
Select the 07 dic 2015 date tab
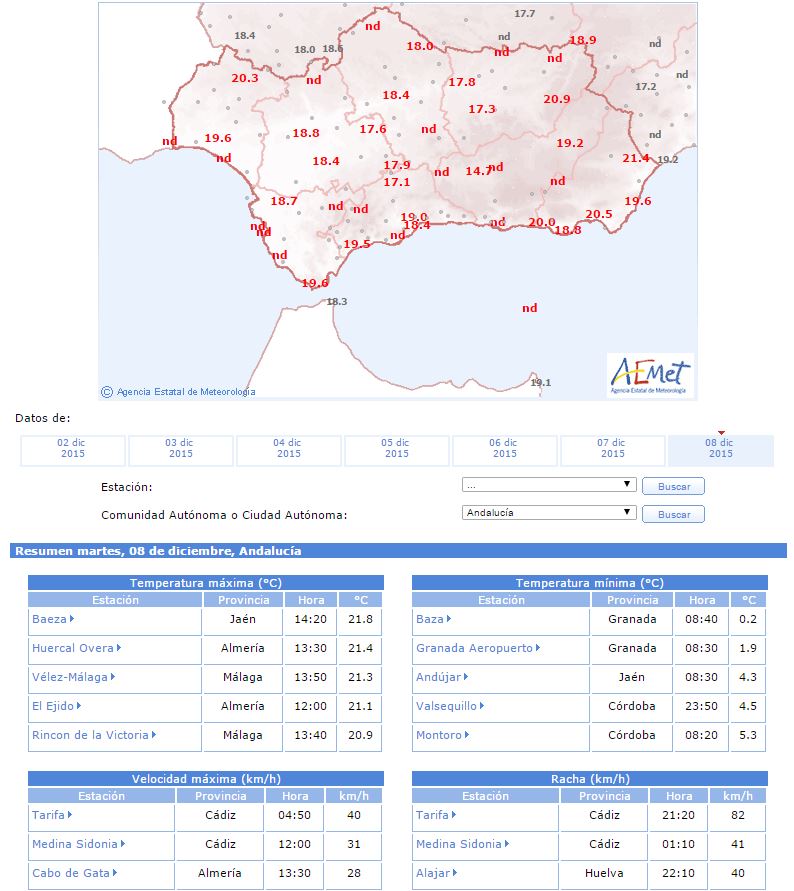coord(613,448)
